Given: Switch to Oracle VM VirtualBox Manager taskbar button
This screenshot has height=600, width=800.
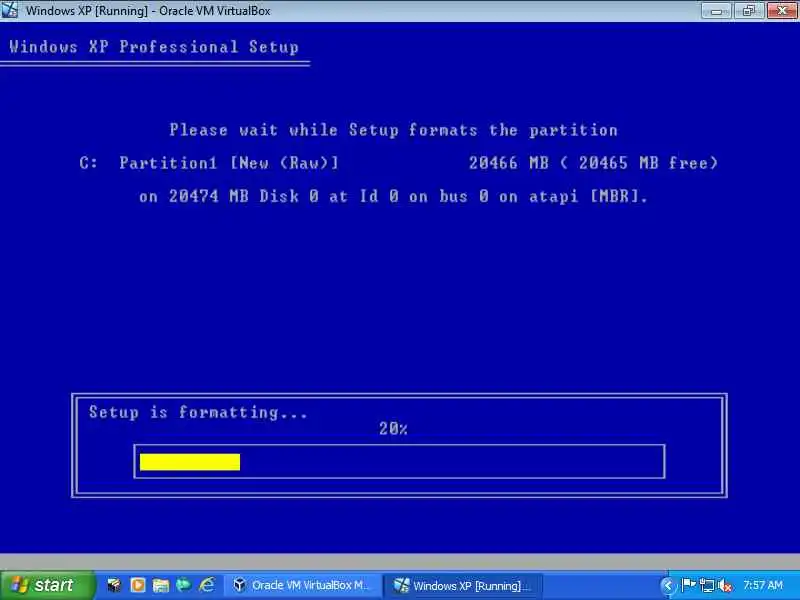Looking at the screenshot, I should click(303, 585).
